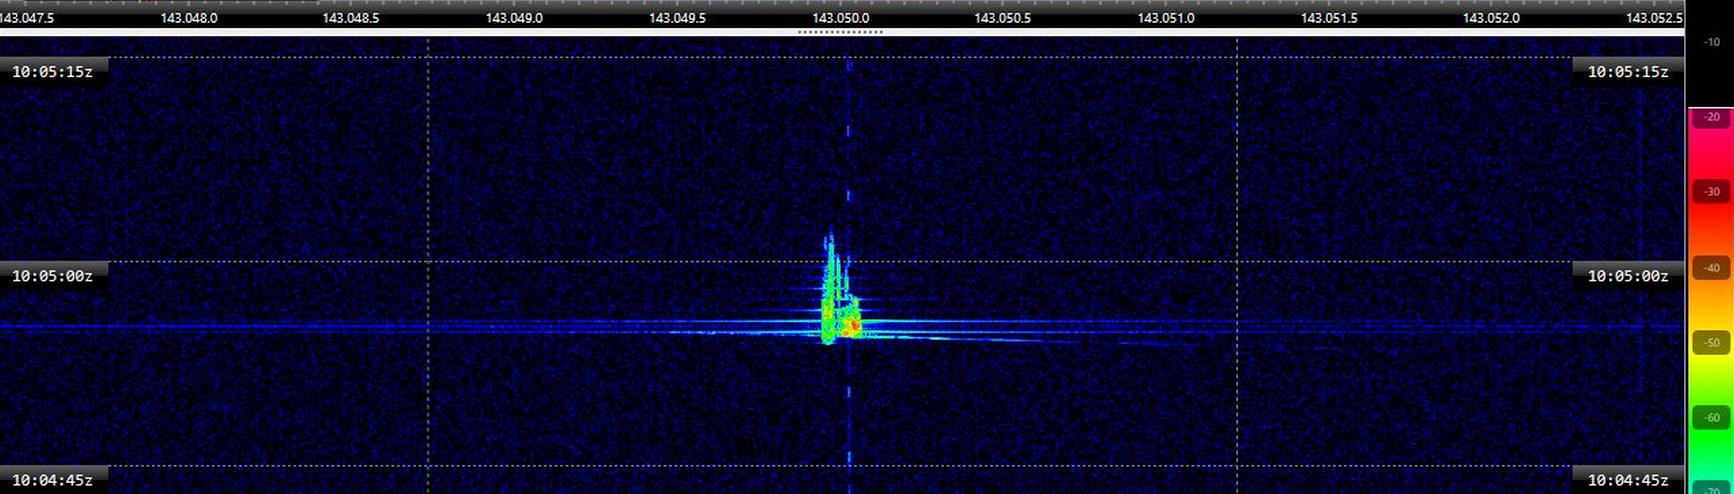Click the right-side 10:05:15z timestamp label
The width and height of the screenshot is (1734, 494).
[x=1628, y=72]
